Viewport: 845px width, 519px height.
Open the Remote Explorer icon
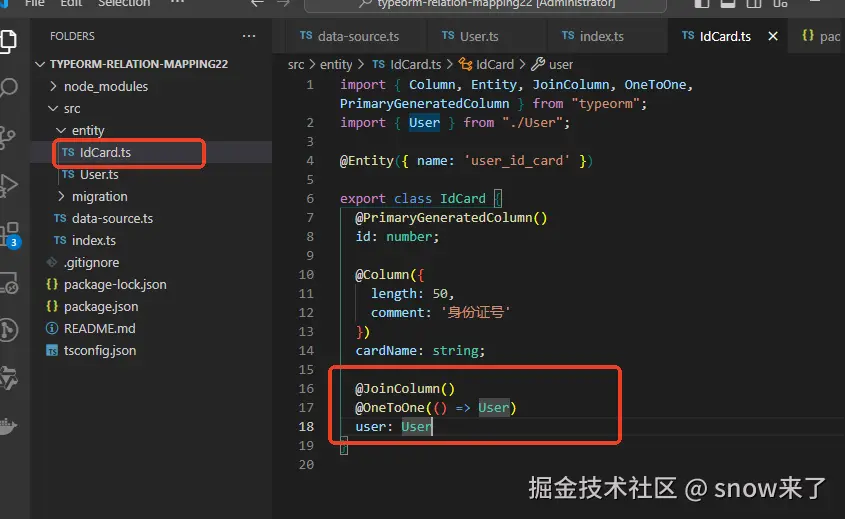[x=9, y=282]
